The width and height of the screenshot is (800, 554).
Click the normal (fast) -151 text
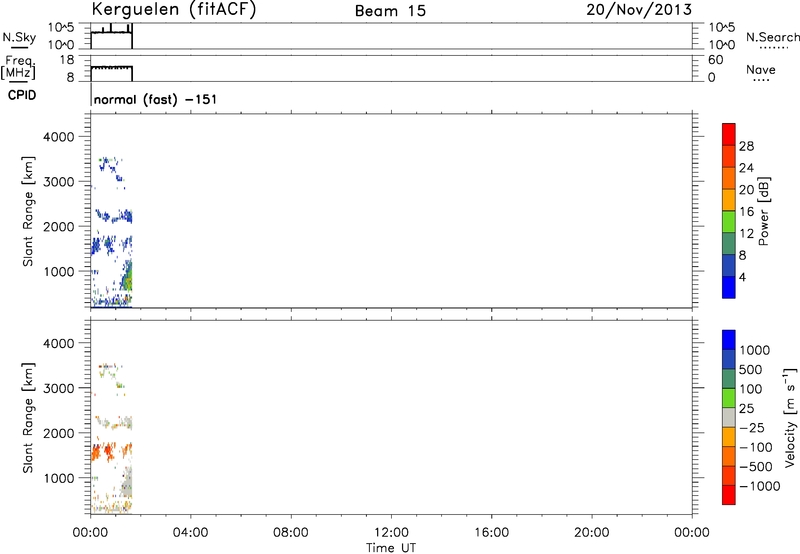coord(155,99)
